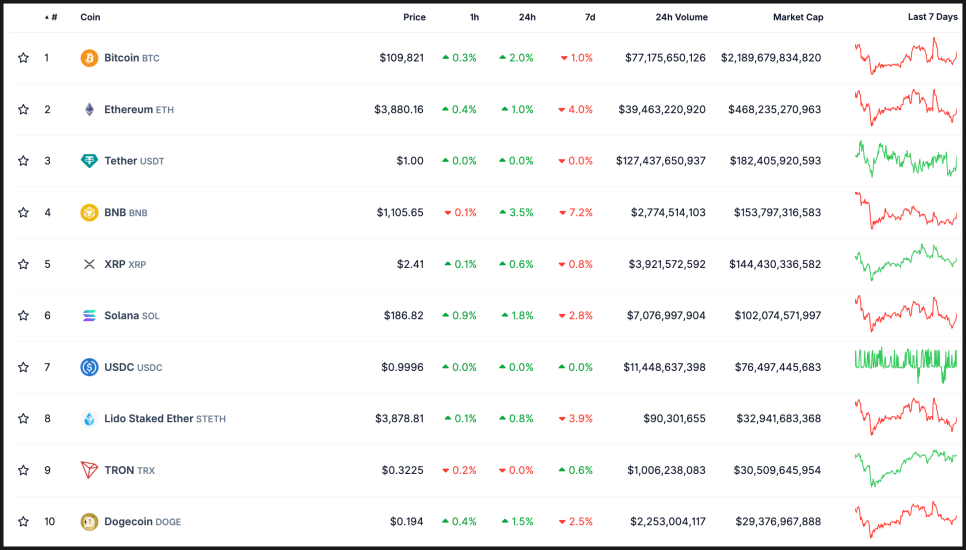Image resolution: width=966 pixels, height=550 pixels.
Task: Click the TRON logo icon
Action: click(x=89, y=470)
